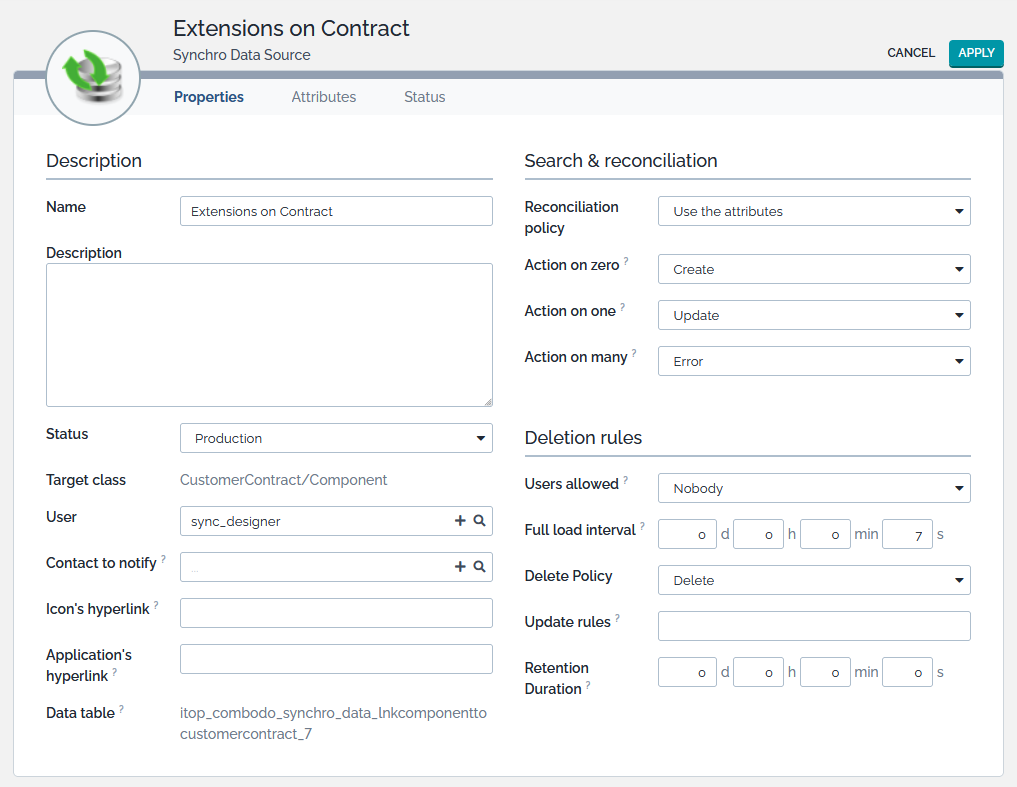Click the Synchro Data Source database icon

click(x=92, y=78)
